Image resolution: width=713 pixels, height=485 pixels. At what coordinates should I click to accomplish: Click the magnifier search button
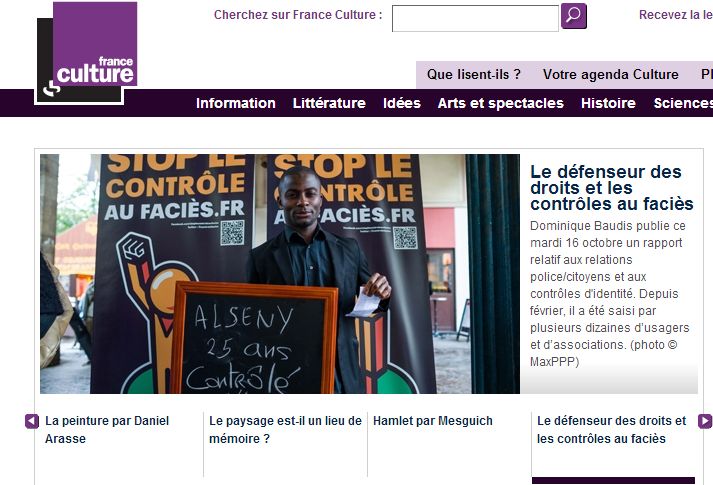click(x=573, y=16)
